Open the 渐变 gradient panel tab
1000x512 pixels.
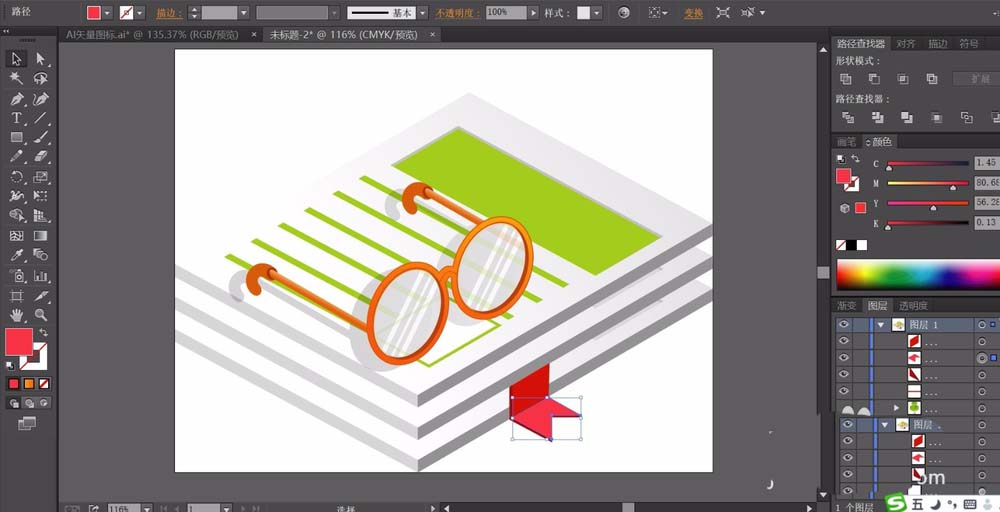click(847, 305)
